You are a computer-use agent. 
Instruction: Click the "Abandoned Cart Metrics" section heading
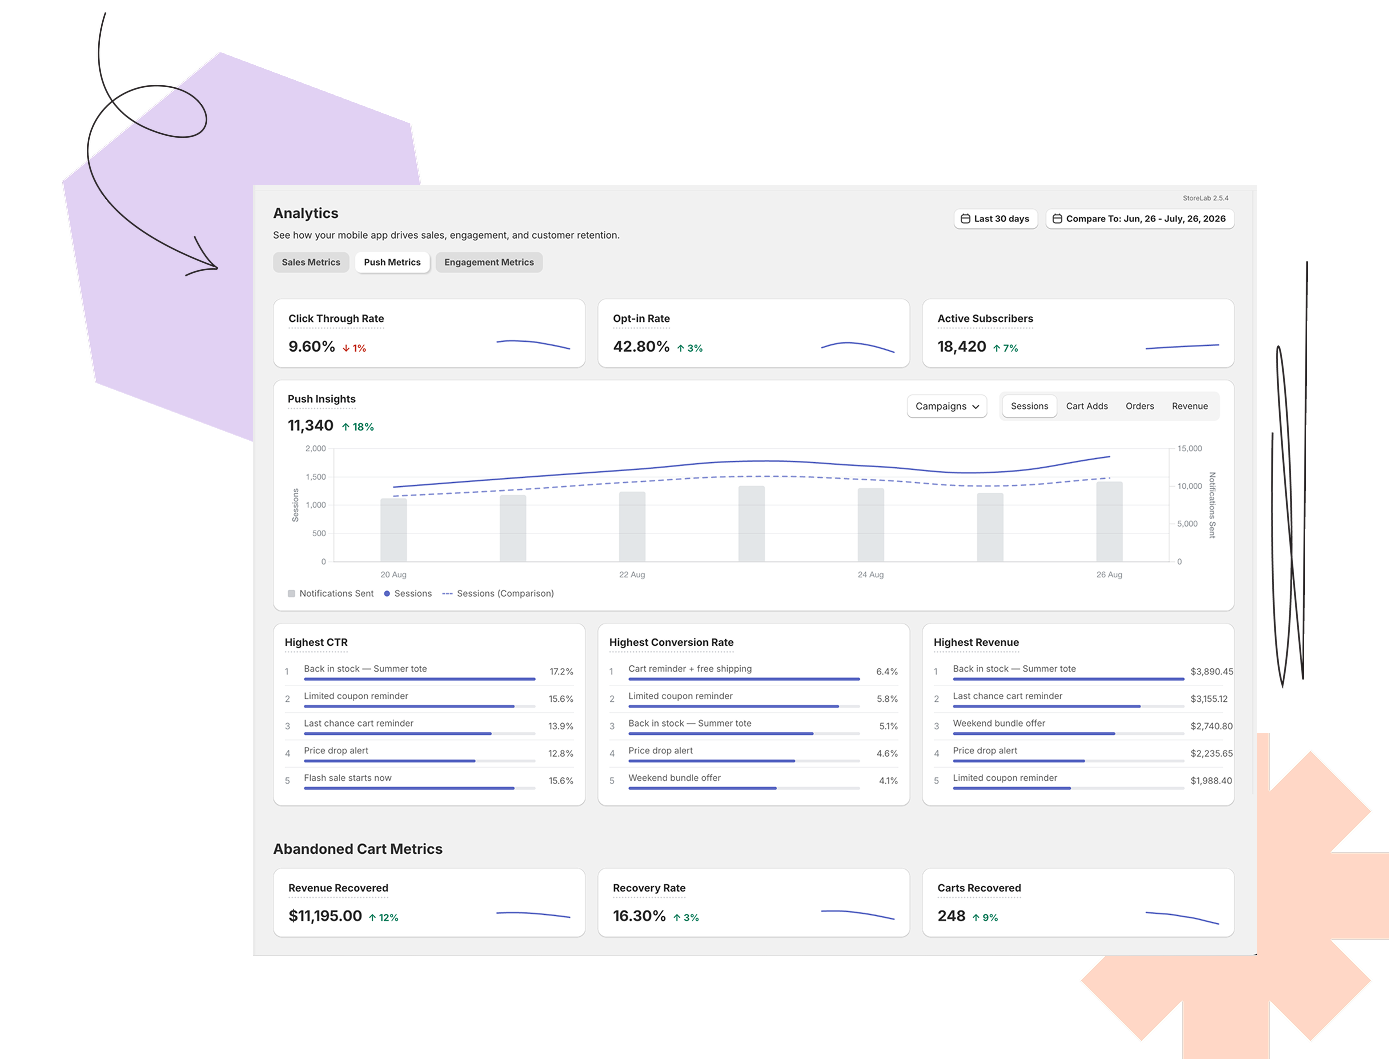pos(358,849)
